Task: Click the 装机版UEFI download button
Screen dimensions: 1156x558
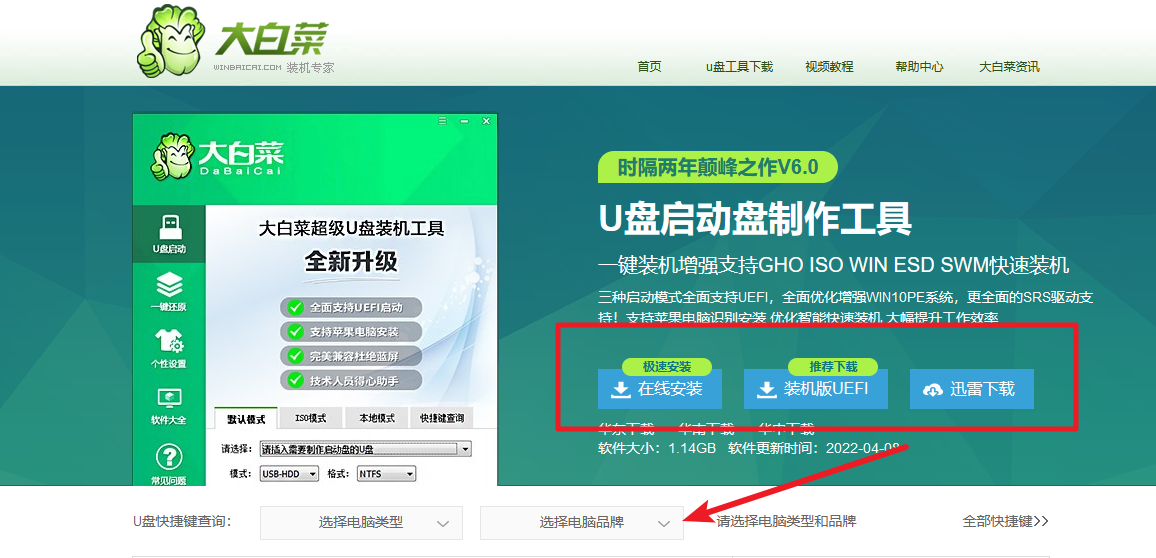Action: point(815,389)
